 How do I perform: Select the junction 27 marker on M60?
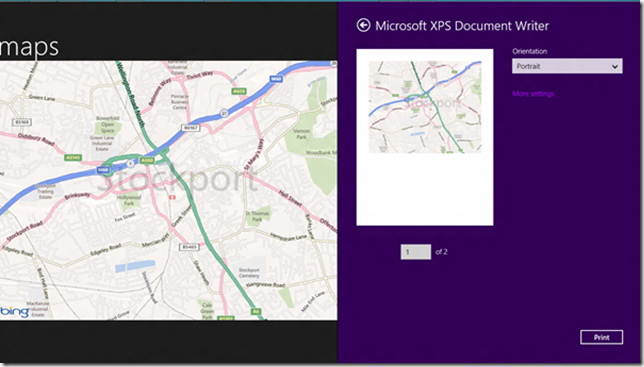[x=224, y=113]
